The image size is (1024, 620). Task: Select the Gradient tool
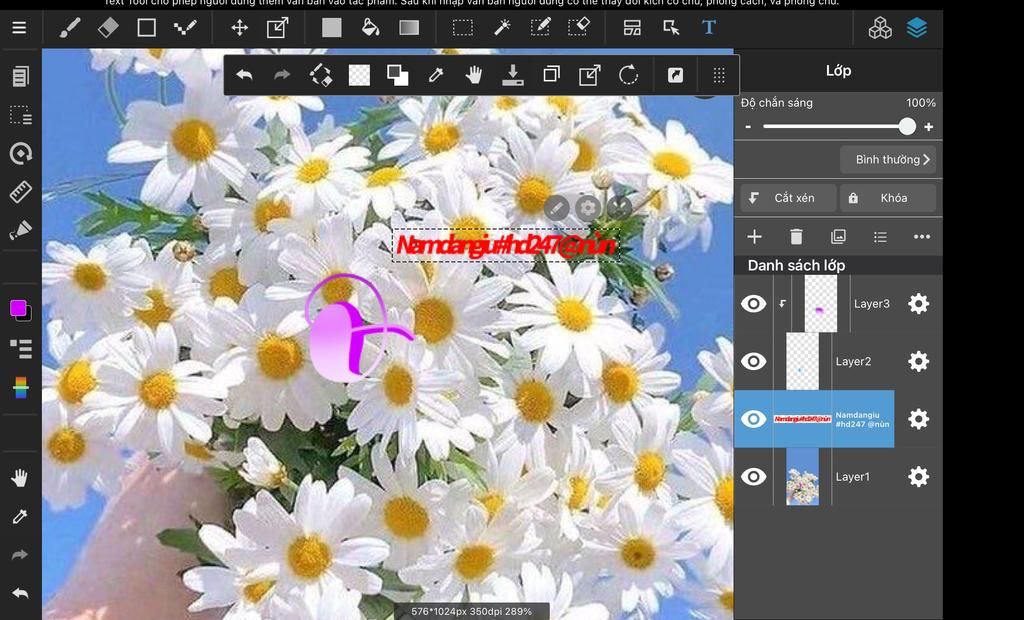(409, 28)
